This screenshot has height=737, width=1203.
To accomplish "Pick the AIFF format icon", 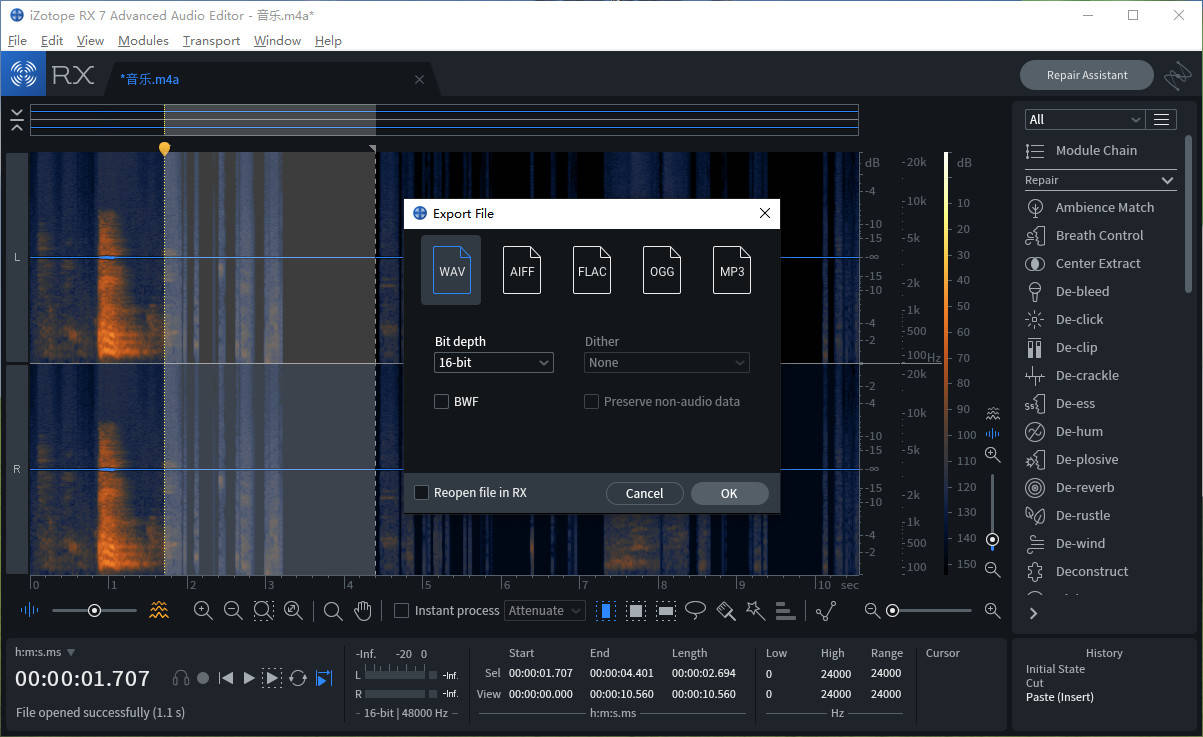I will click(x=522, y=270).
